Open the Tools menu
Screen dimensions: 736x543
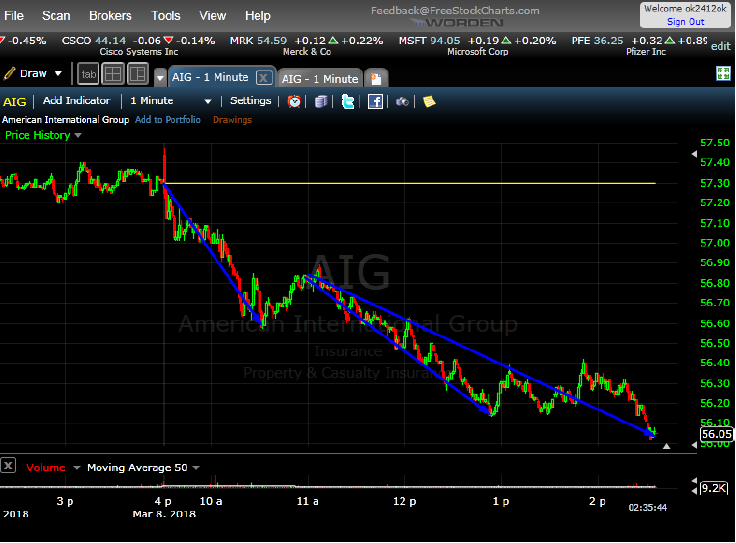[166, 16]
